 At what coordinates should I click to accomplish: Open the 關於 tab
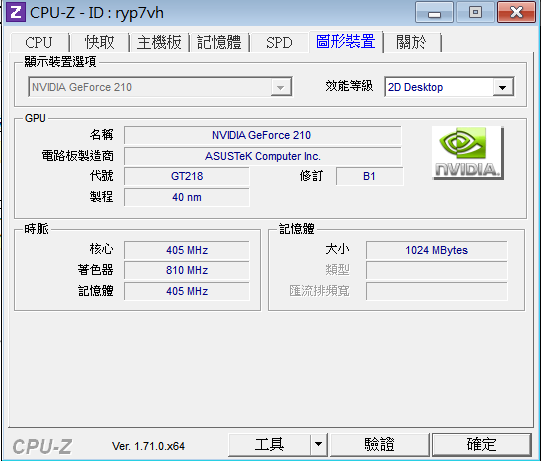(411, 43)
